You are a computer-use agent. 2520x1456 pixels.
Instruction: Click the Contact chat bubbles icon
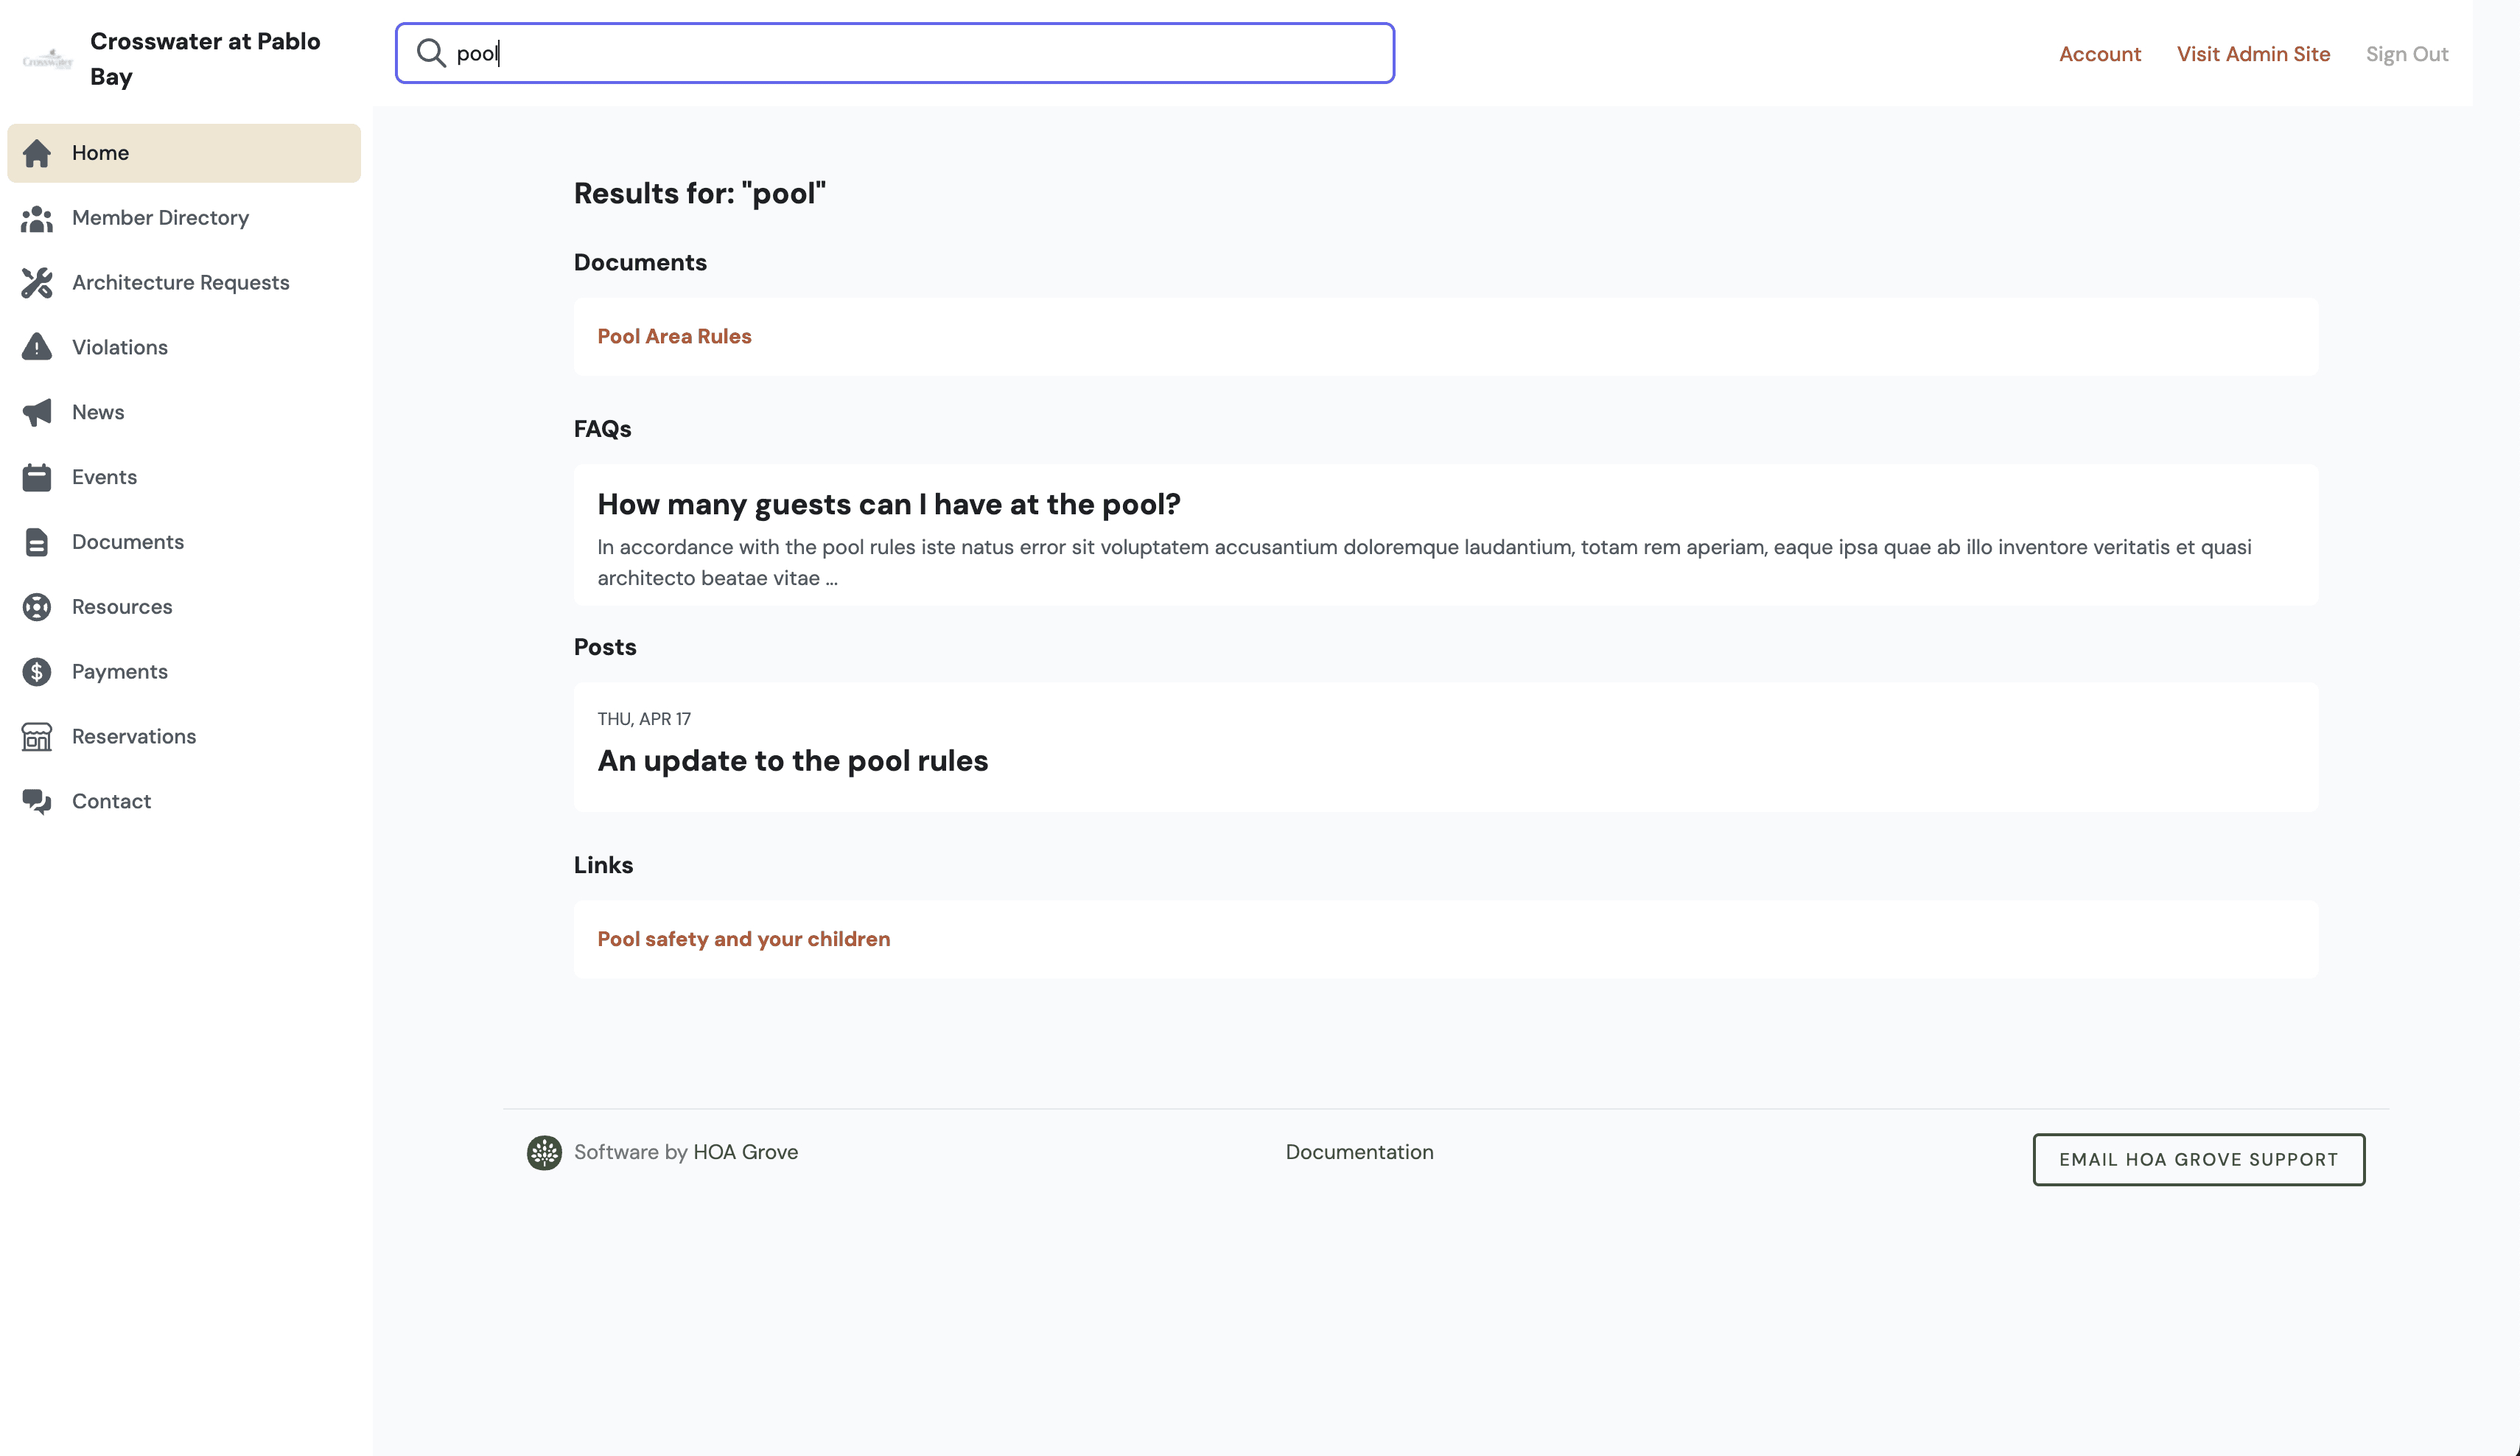tap(37, 802)
